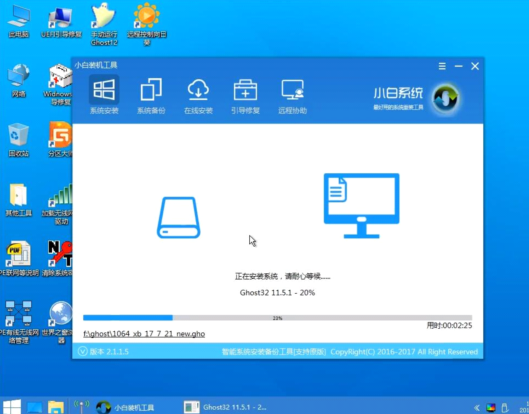
Task: Open 加载无线网驱动 desktop shortcut
Action: coord(57,204)
